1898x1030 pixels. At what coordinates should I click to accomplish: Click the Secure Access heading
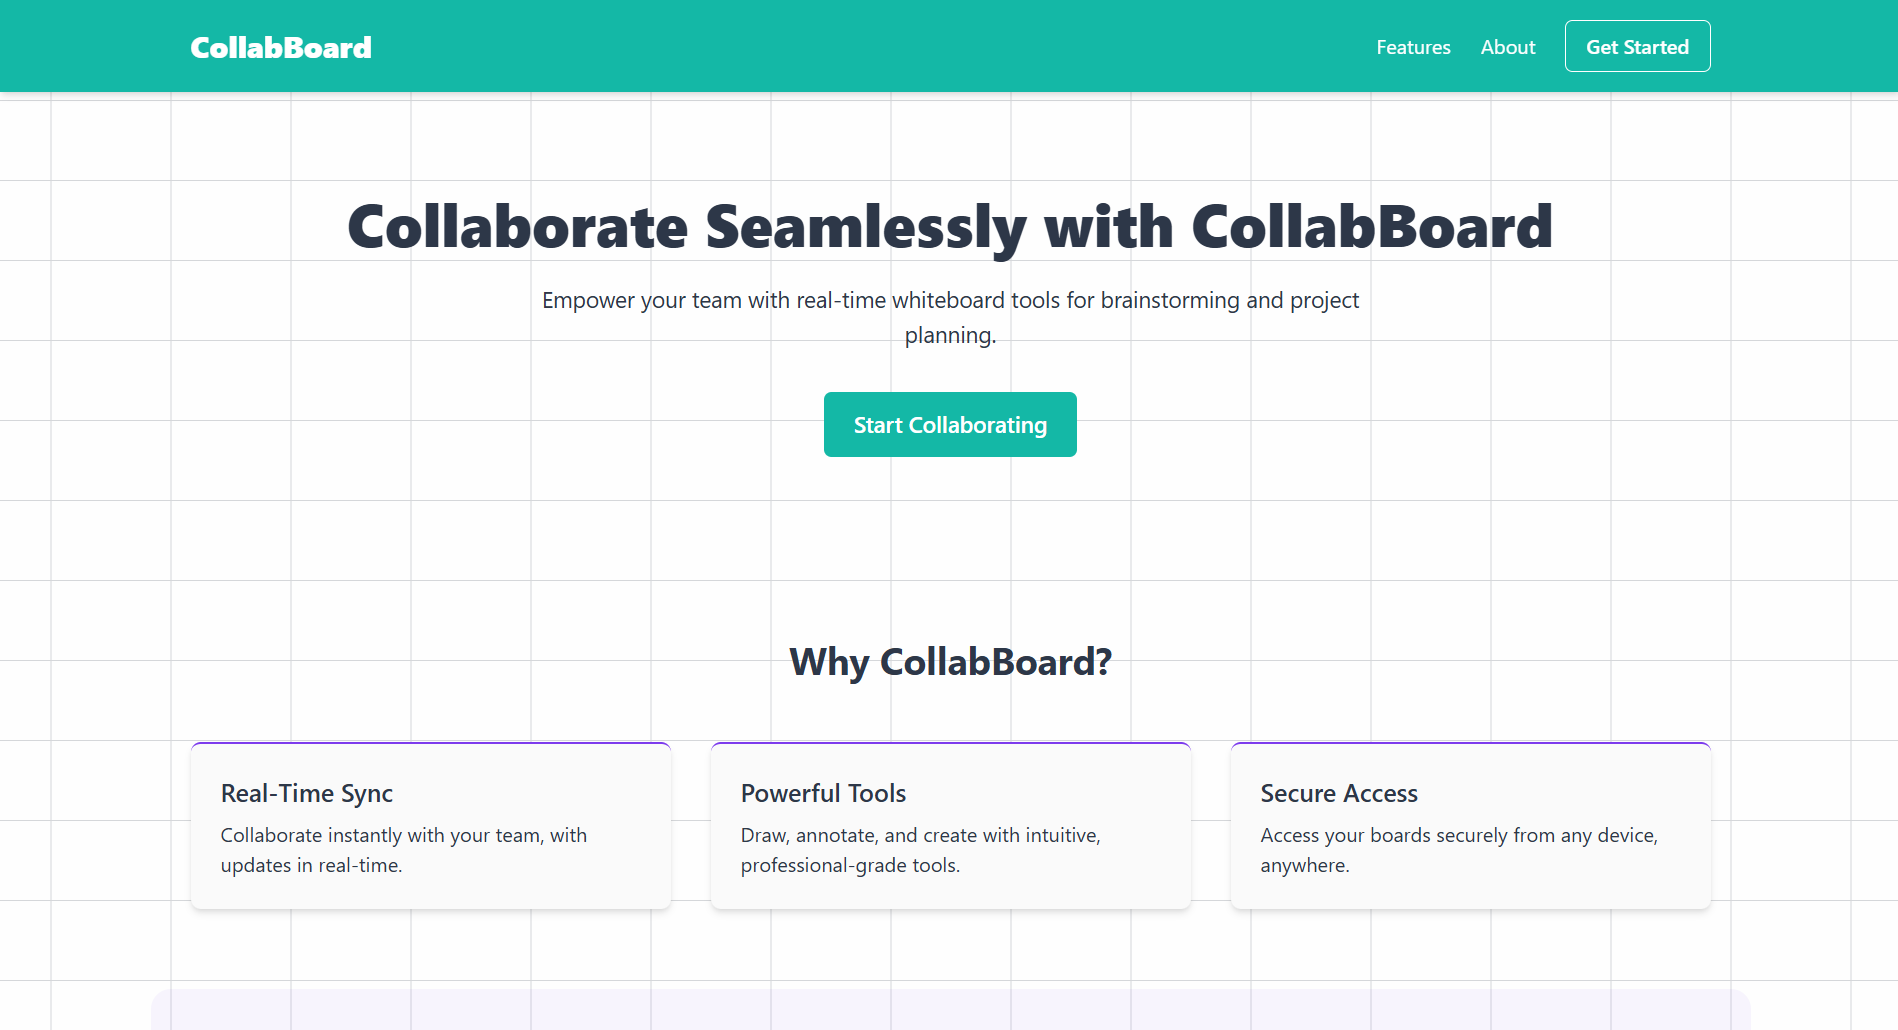pos(1339,793)
